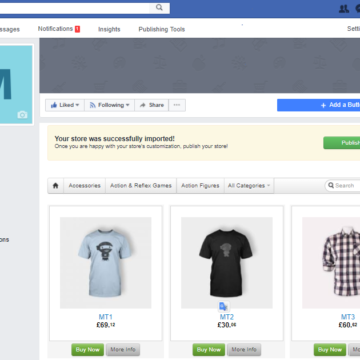This screenshot has height=360, width=360.
Task: Click Buy Now for MT2
Action: [x=209, y=350]
